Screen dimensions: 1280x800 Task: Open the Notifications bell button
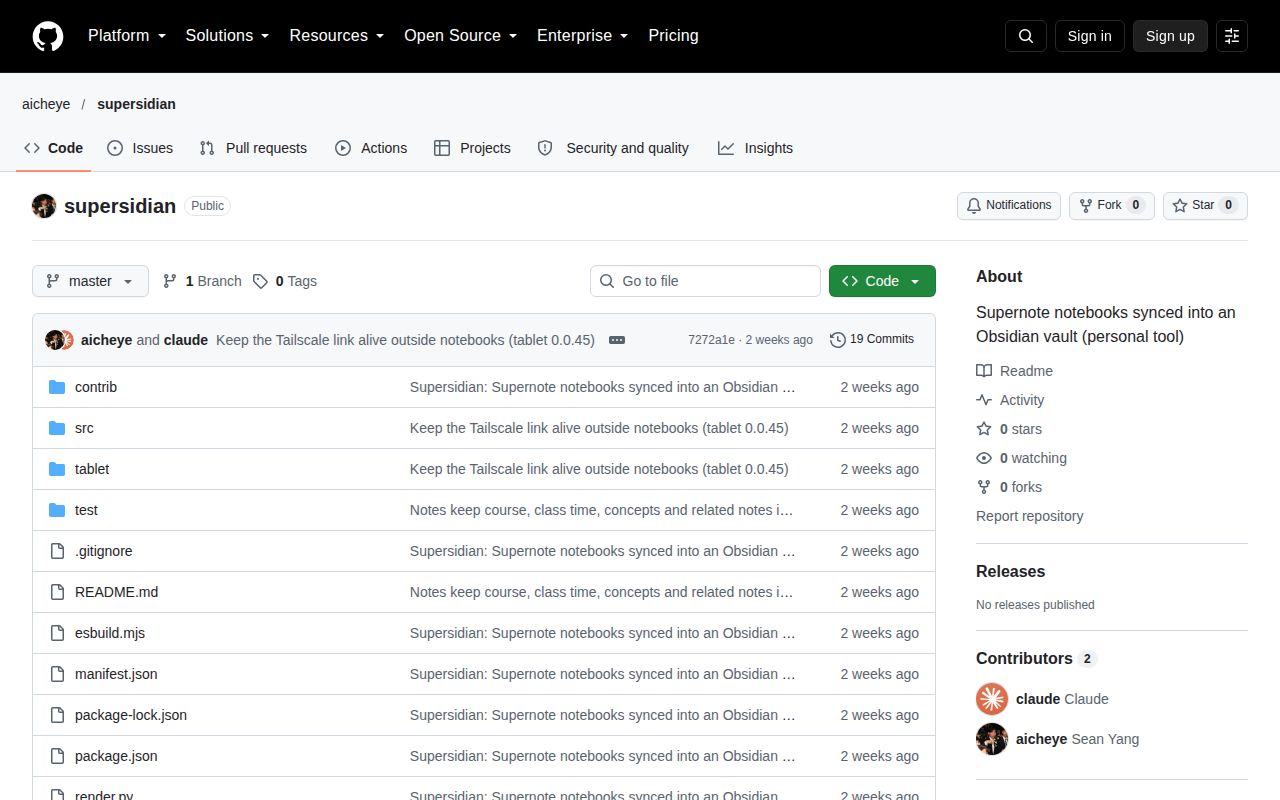(x=1009, y=206)
